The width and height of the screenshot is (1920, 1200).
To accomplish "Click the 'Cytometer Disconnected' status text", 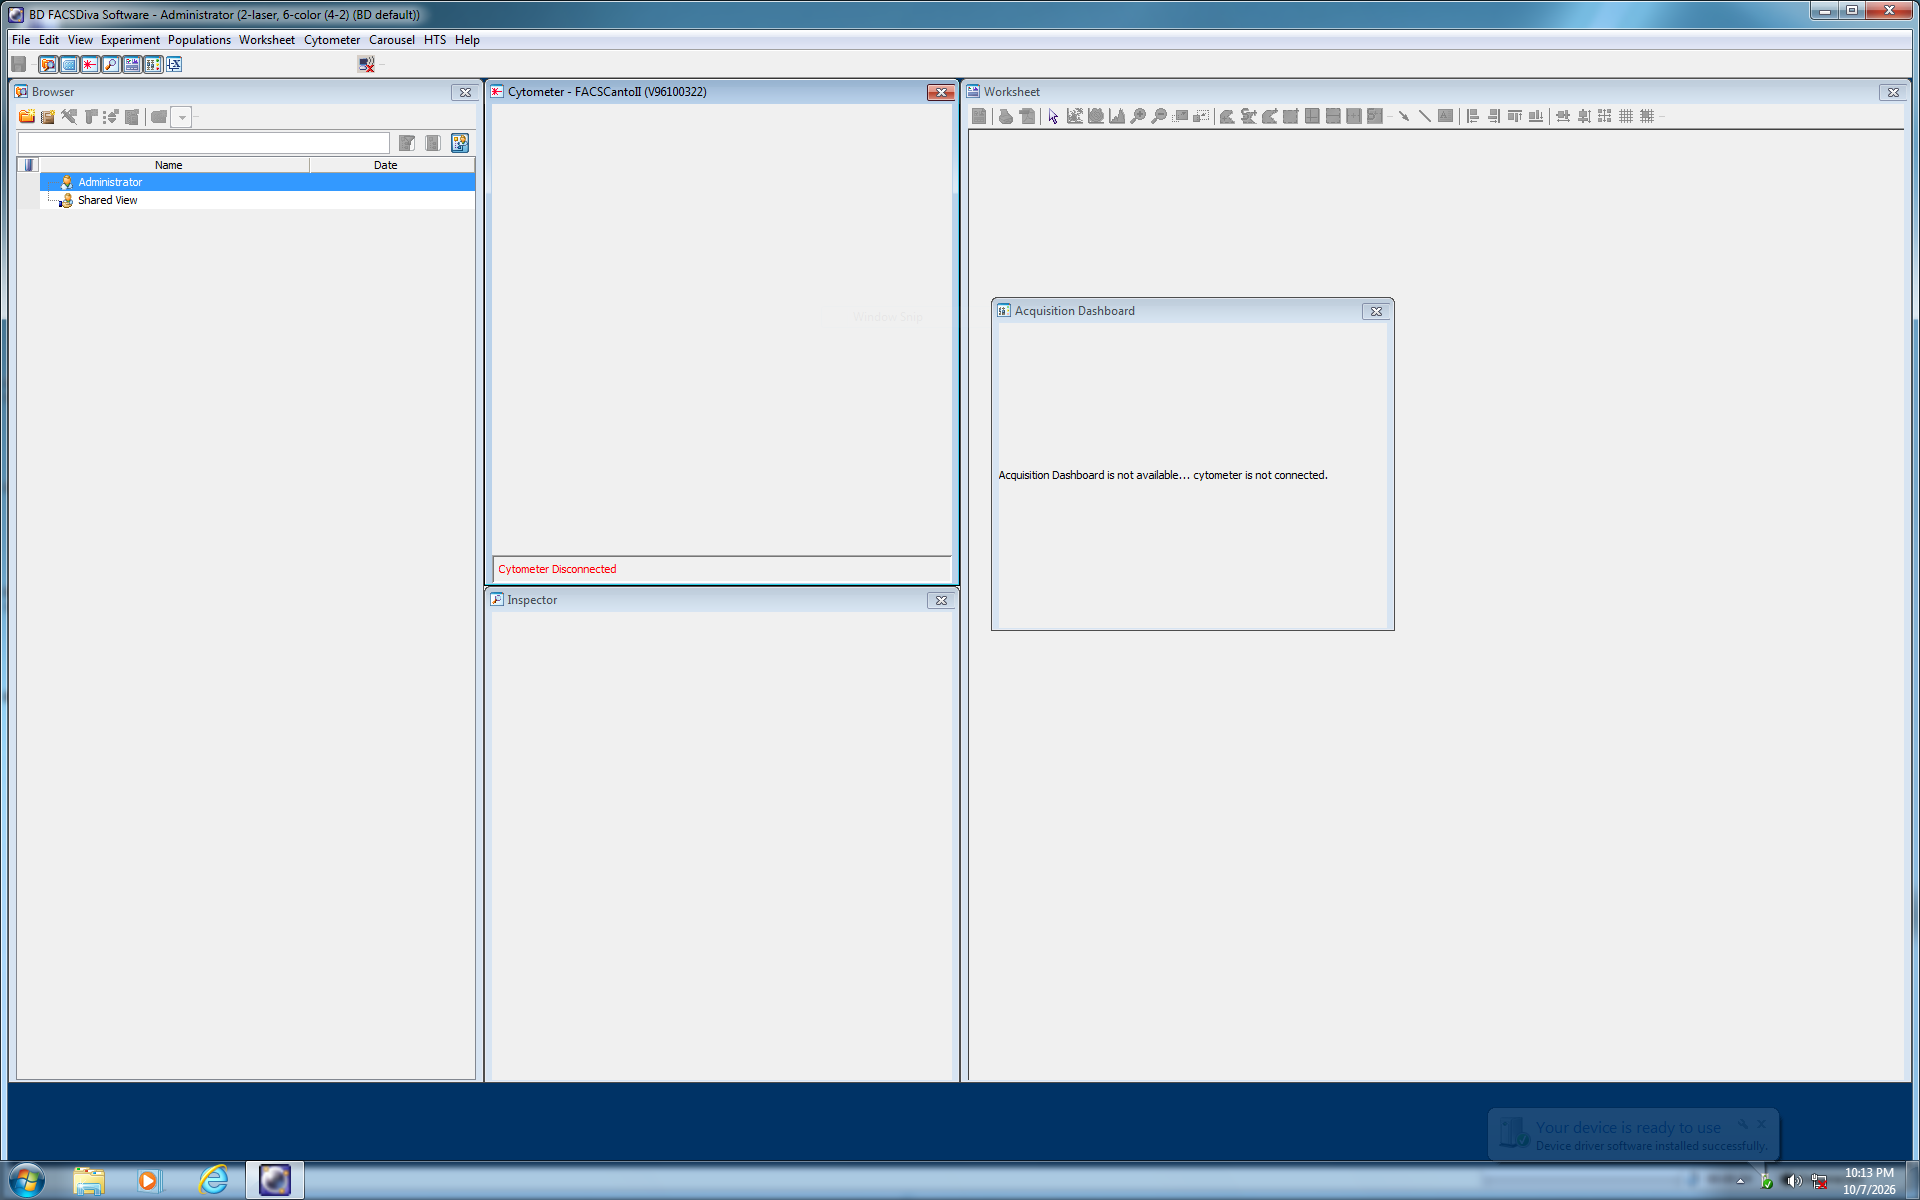I will coord(557,569).
